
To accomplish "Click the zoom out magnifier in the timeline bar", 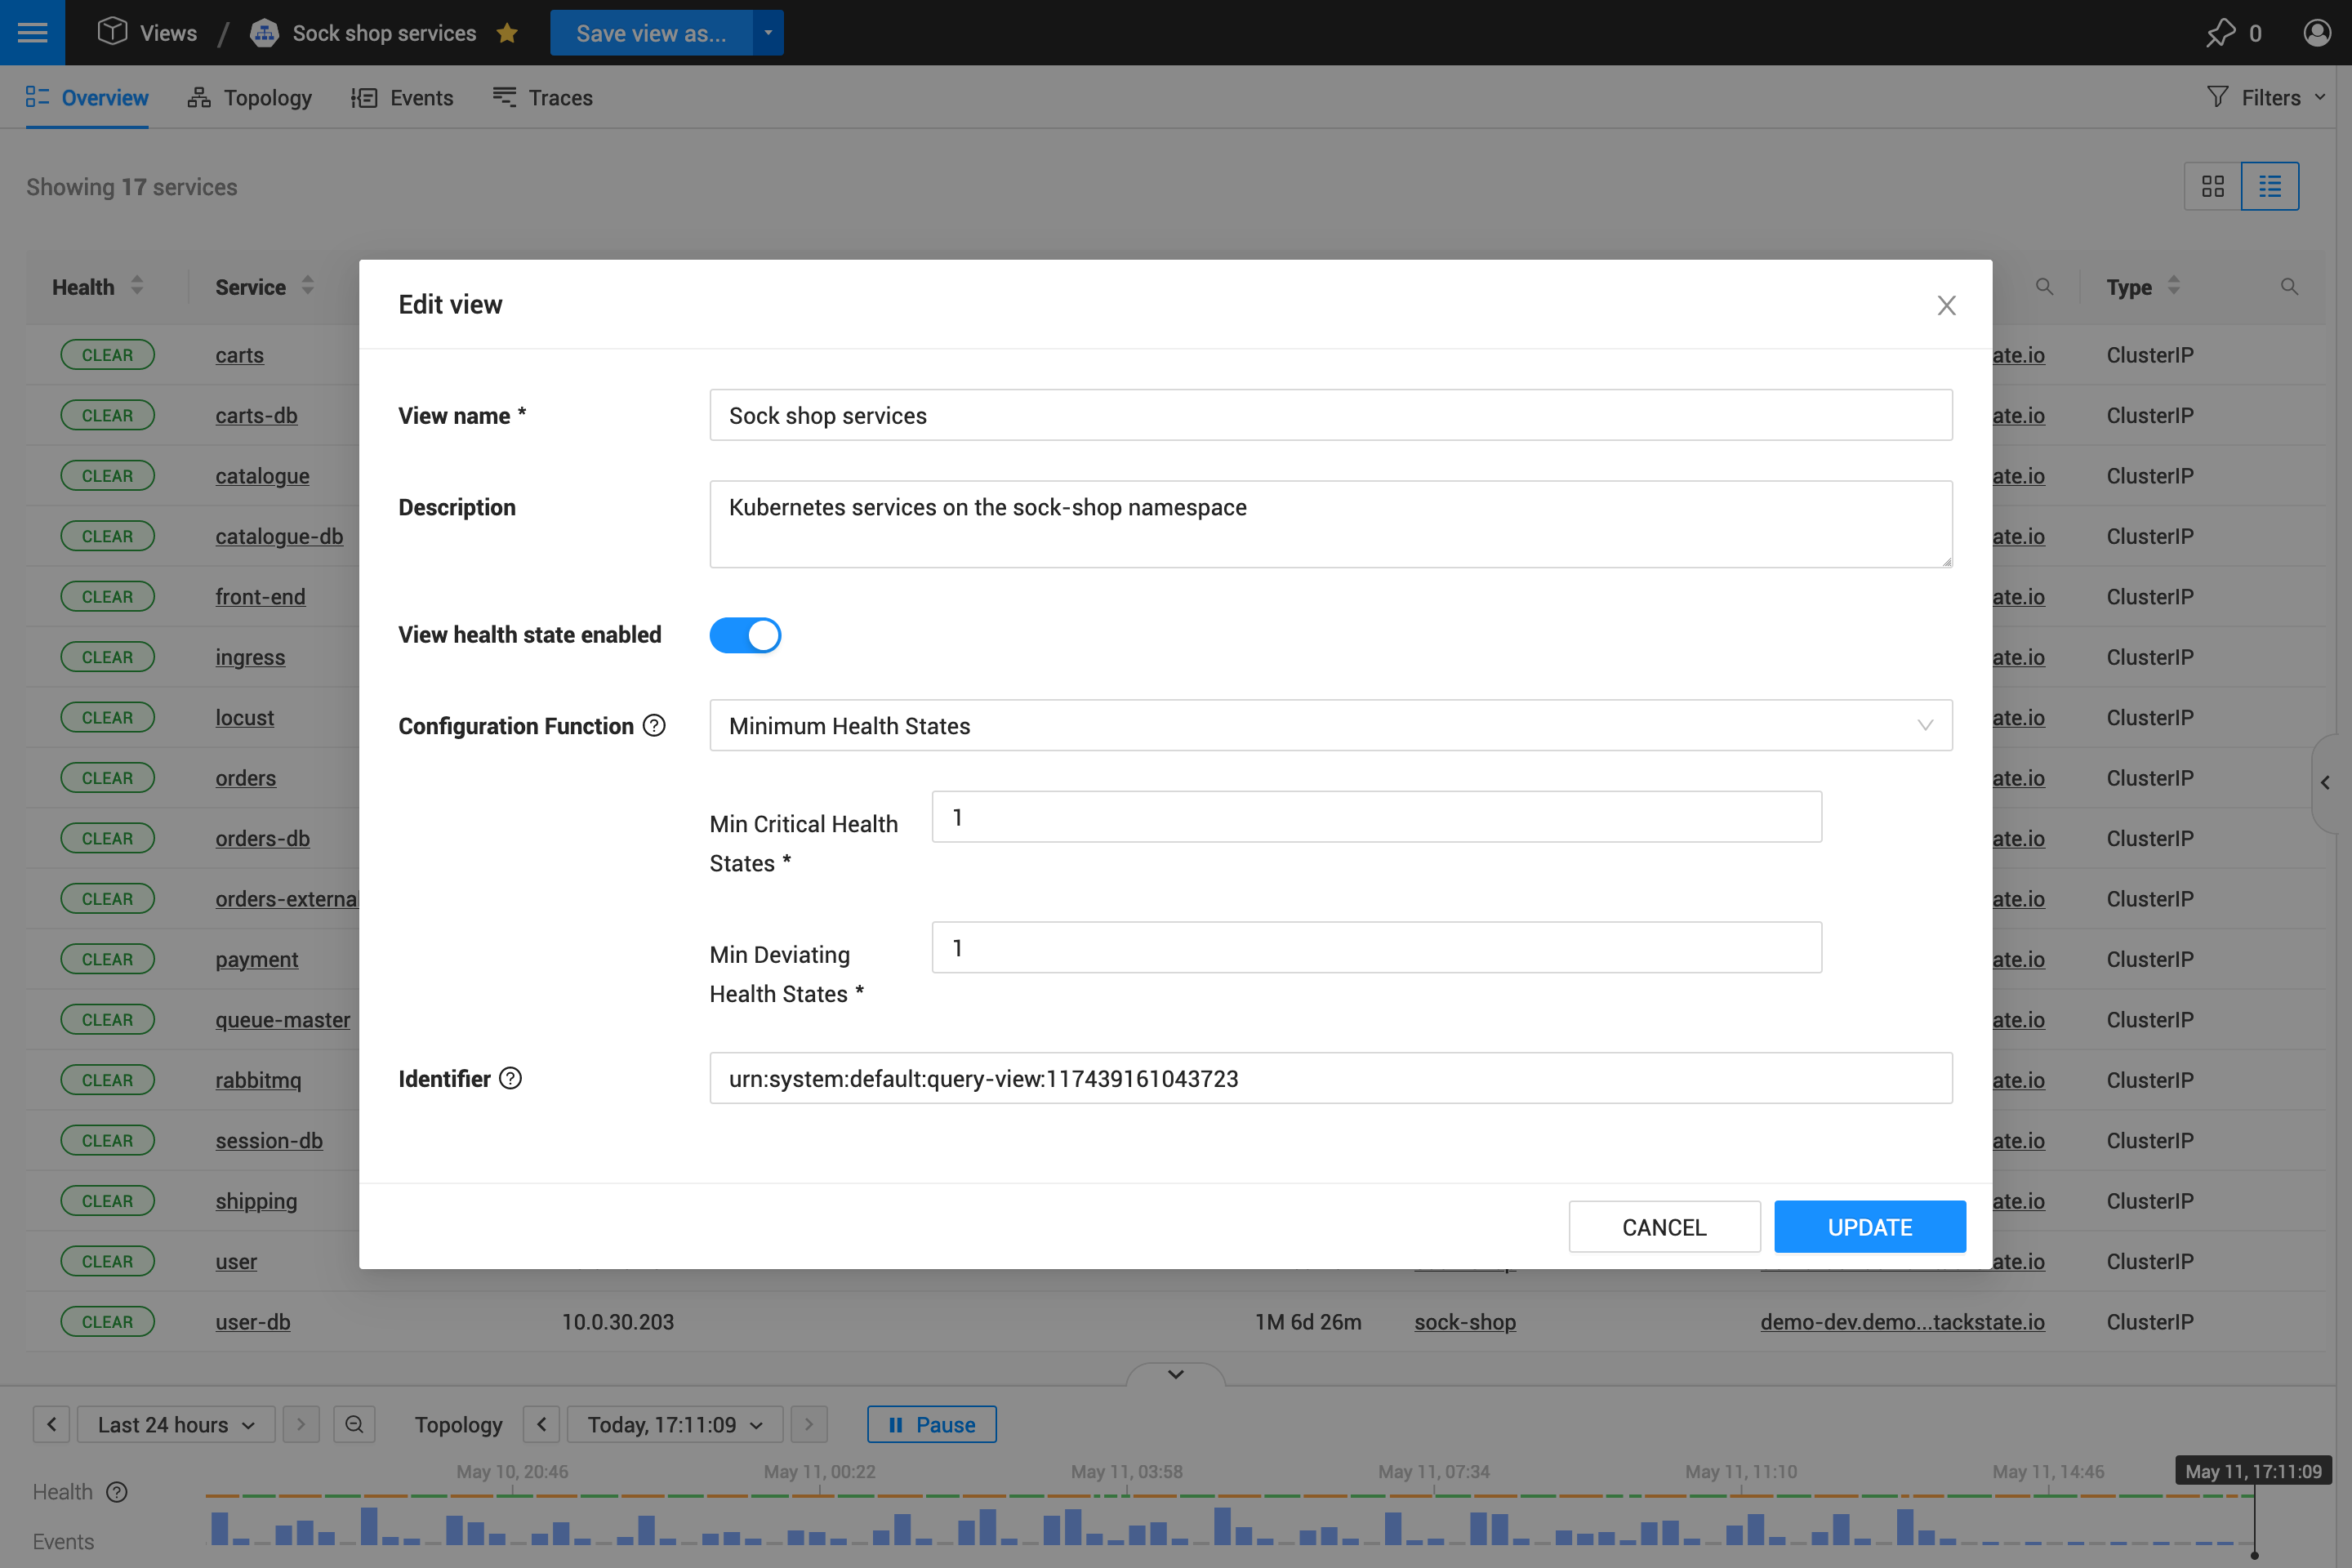I will [354, 1424].
